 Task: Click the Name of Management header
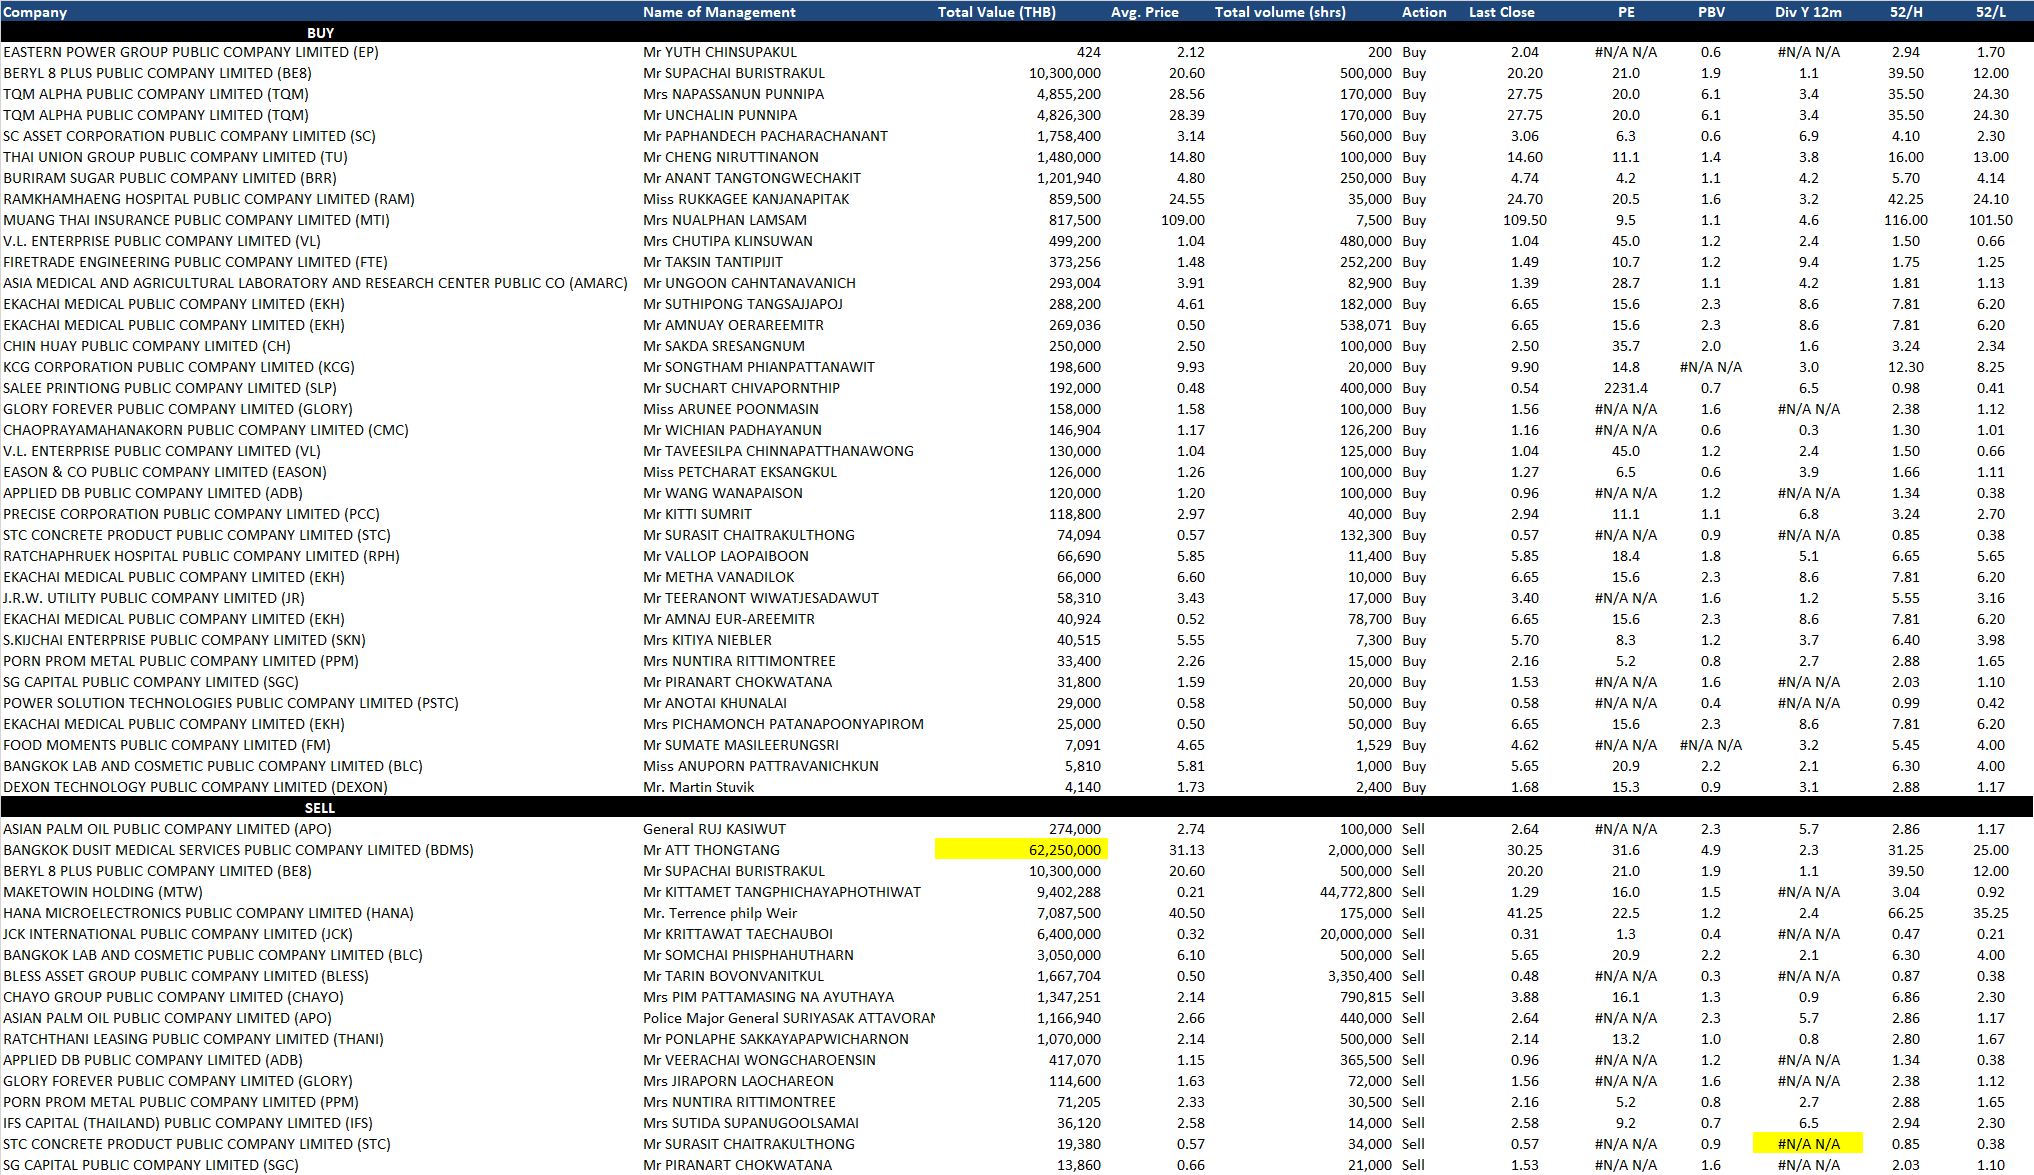719,12
